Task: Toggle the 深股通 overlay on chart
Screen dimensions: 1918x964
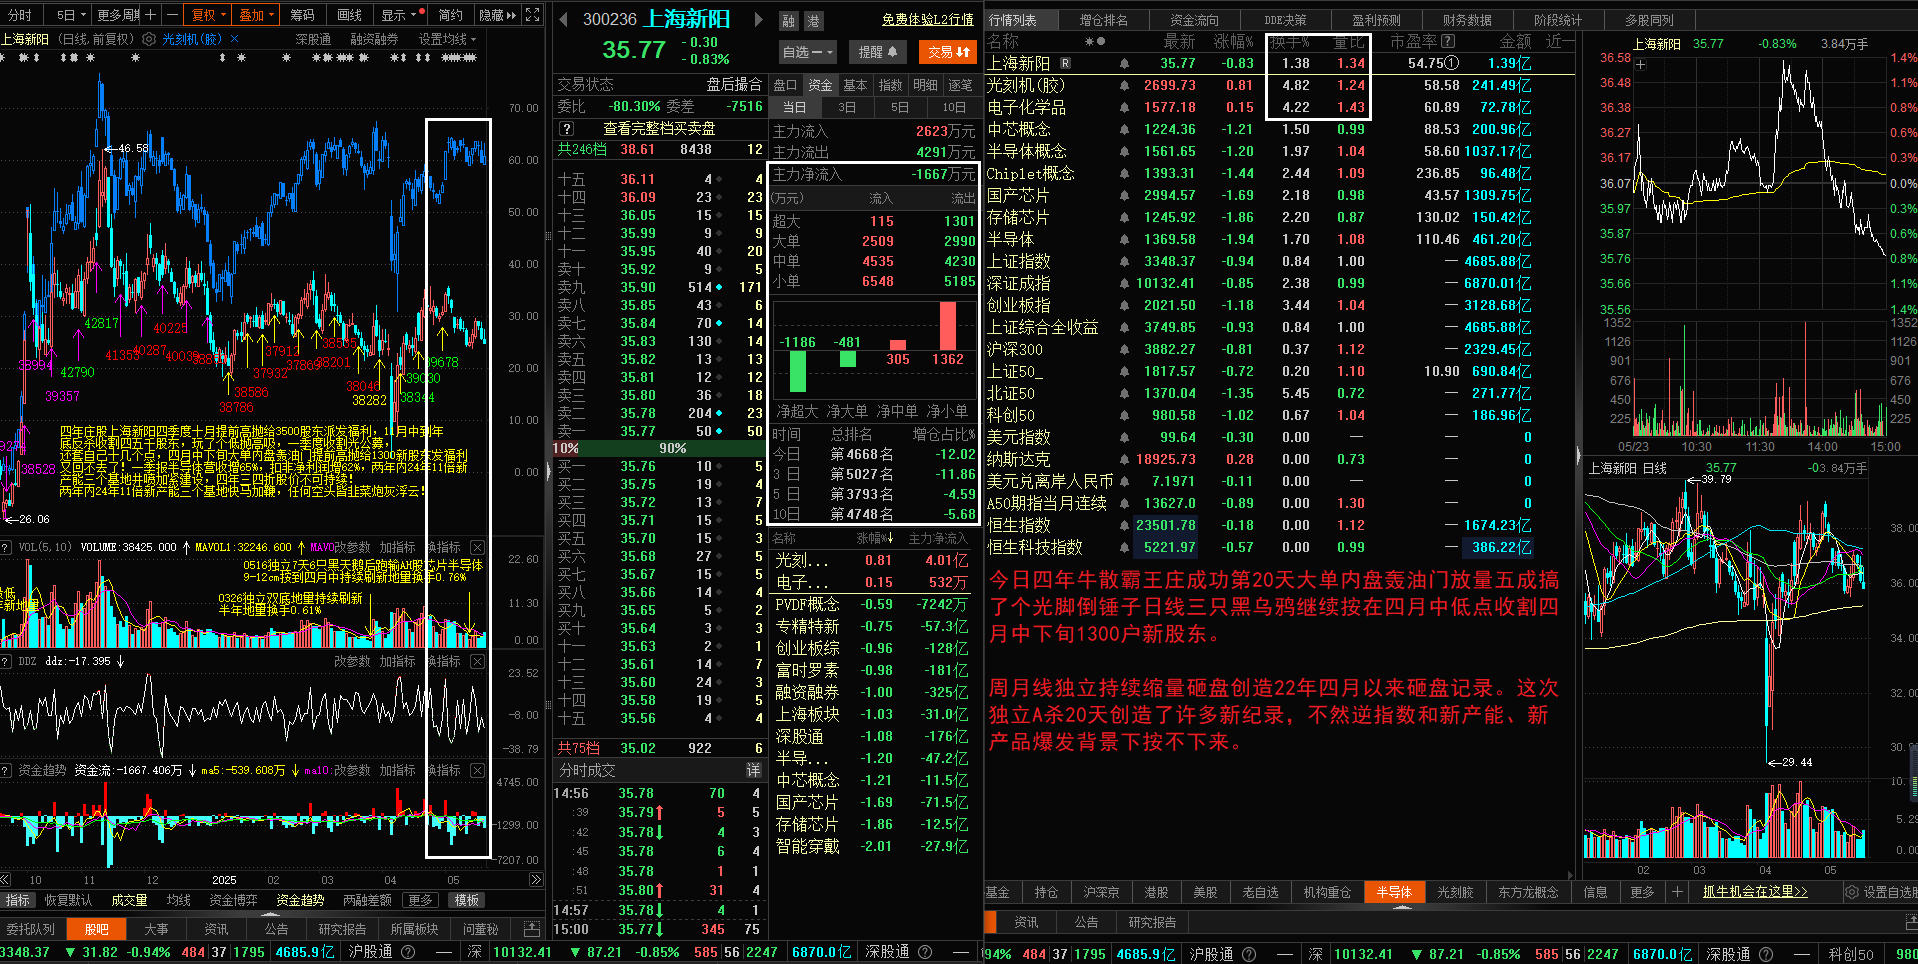Action: (313, 39)
